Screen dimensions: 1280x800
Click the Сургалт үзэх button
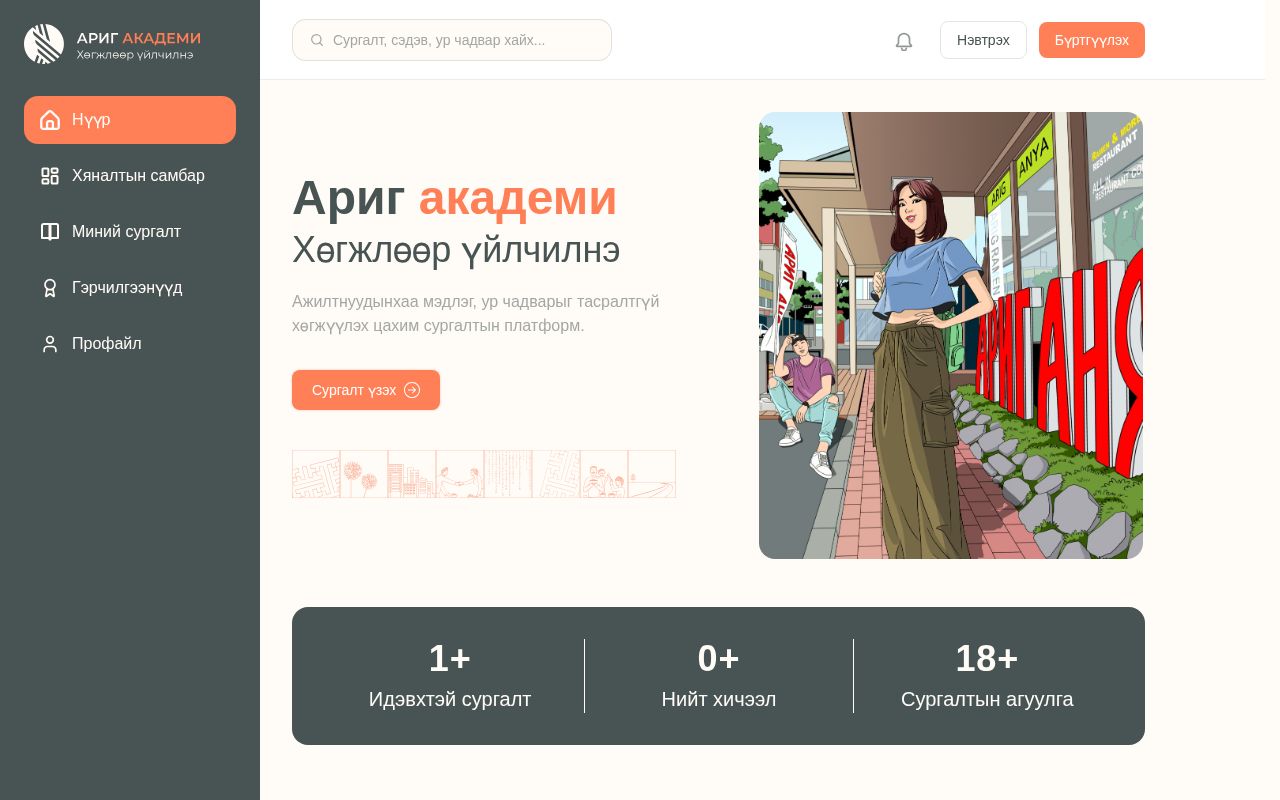(x=366, y=390)
